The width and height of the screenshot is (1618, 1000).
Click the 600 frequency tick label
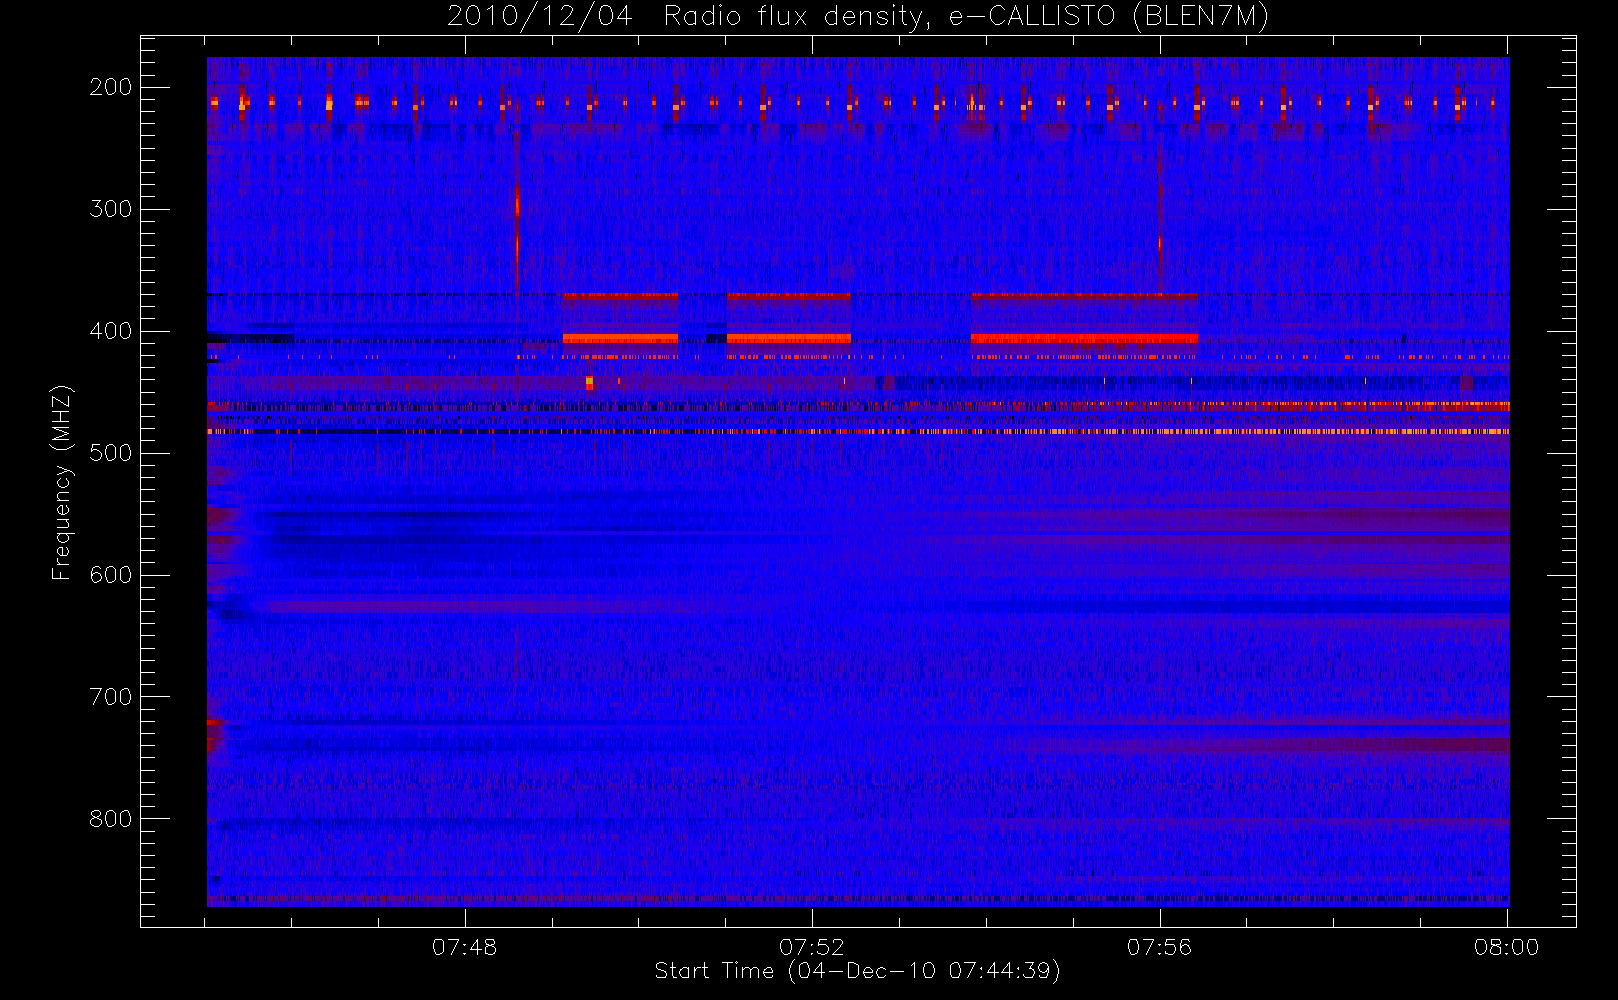[111, 575]
